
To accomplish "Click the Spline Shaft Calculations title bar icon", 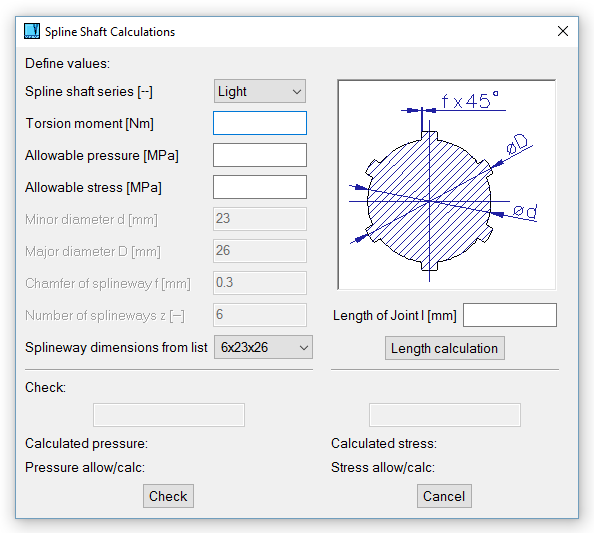I will (32, 31).
